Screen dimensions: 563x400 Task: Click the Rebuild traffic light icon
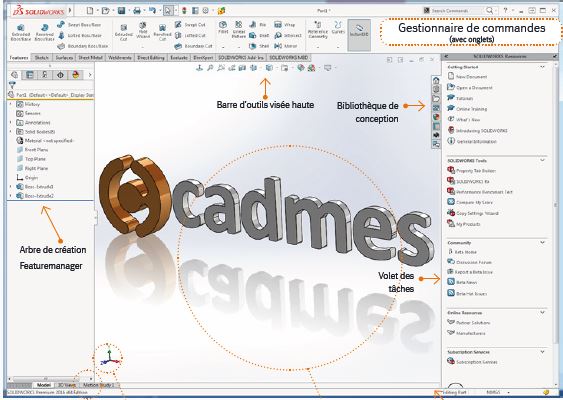pyautogui.click(x=184, y=11)
